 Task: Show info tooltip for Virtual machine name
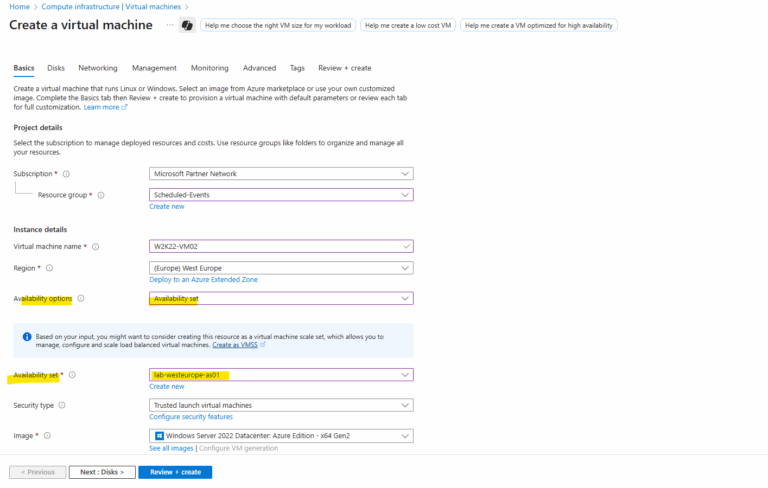[x=96, y=246]
